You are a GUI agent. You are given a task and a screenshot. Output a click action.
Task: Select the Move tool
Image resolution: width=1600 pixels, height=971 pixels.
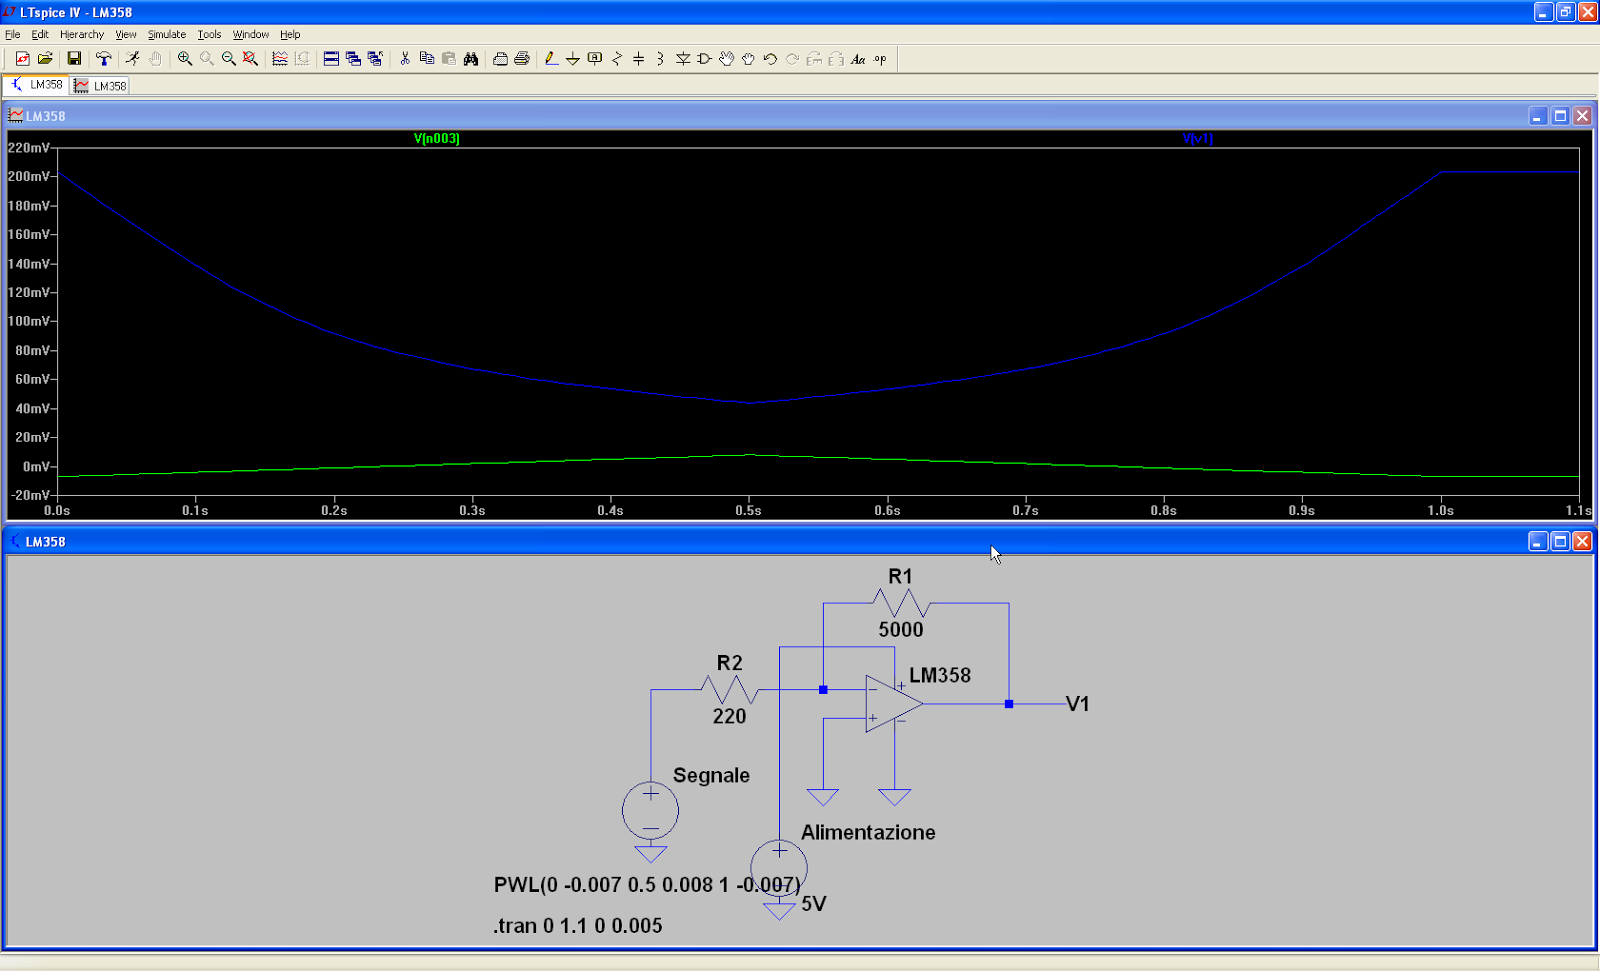726,59
